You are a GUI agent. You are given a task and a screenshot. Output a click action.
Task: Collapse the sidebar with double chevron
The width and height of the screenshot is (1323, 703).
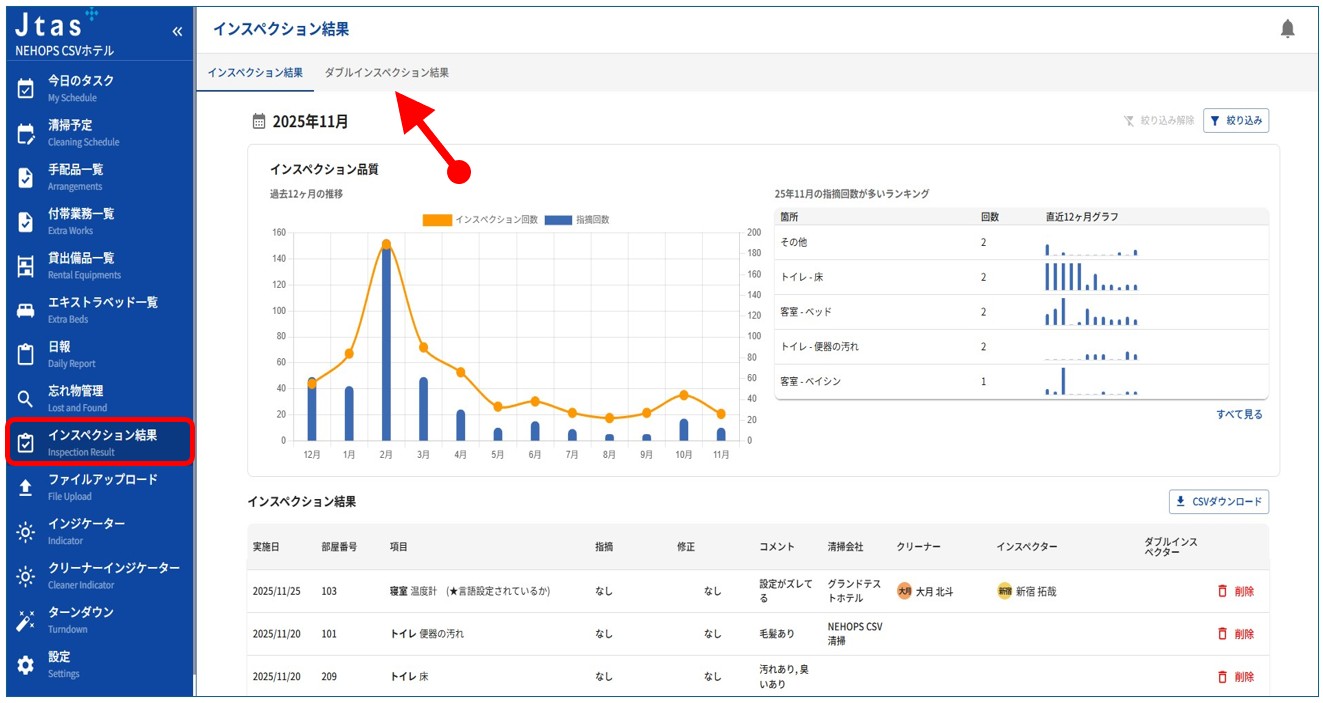pos(177,31)
